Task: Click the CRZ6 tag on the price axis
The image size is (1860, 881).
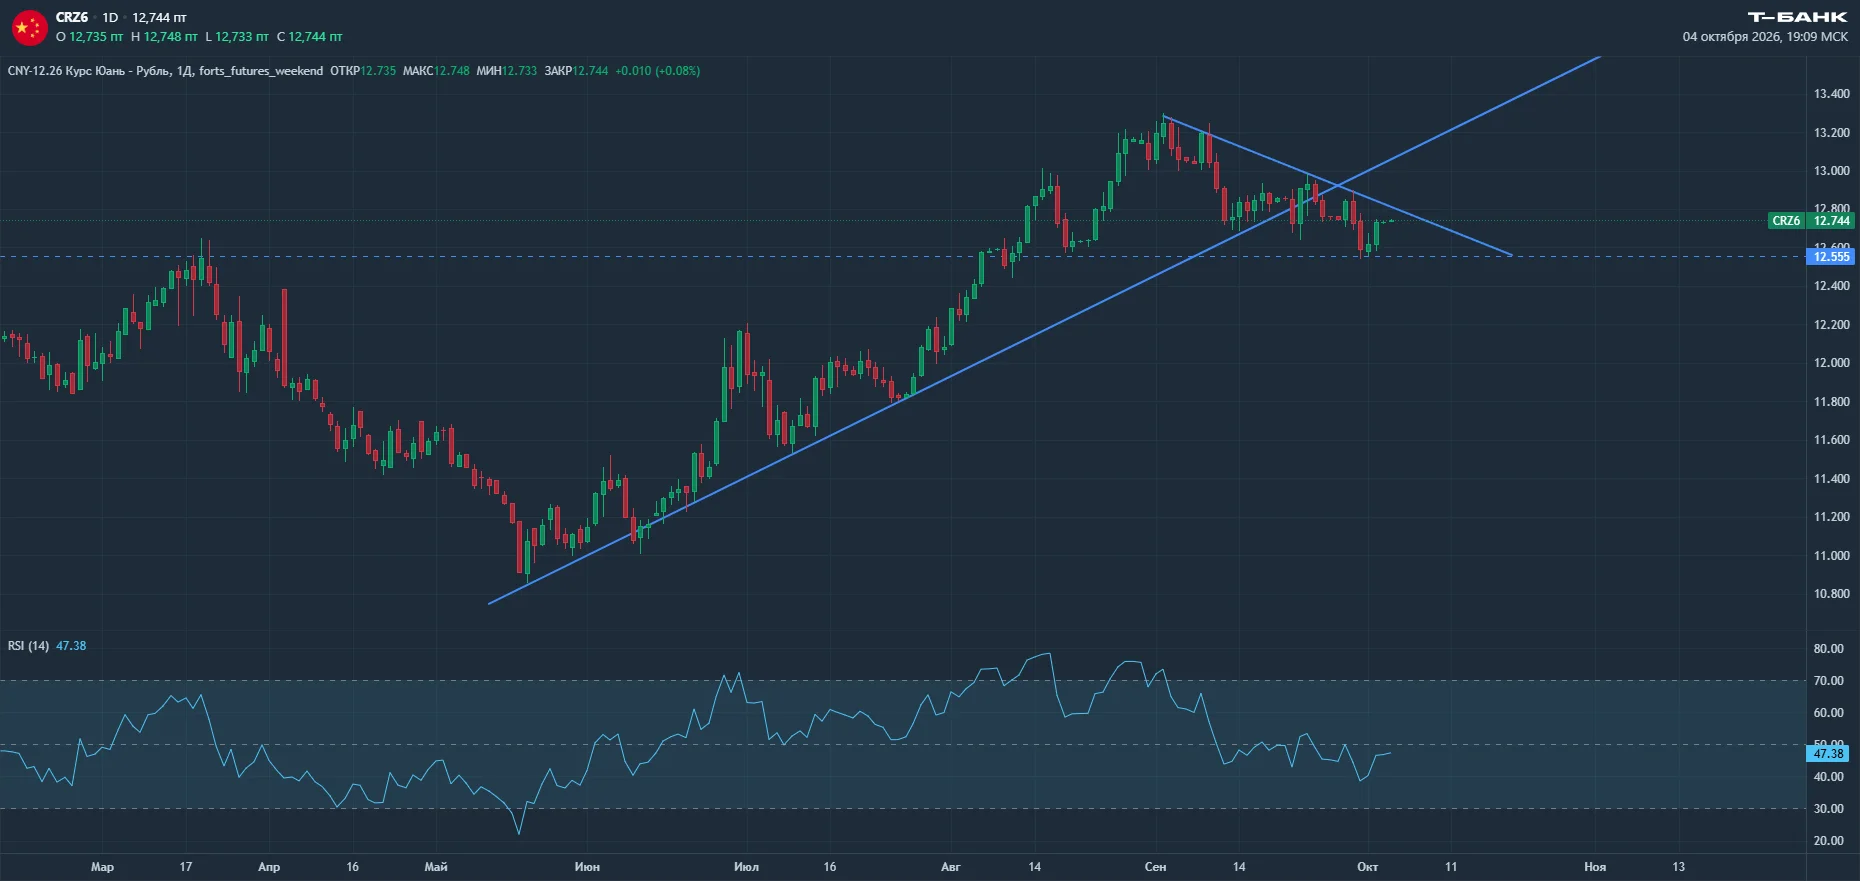Action: (1786, 221)
